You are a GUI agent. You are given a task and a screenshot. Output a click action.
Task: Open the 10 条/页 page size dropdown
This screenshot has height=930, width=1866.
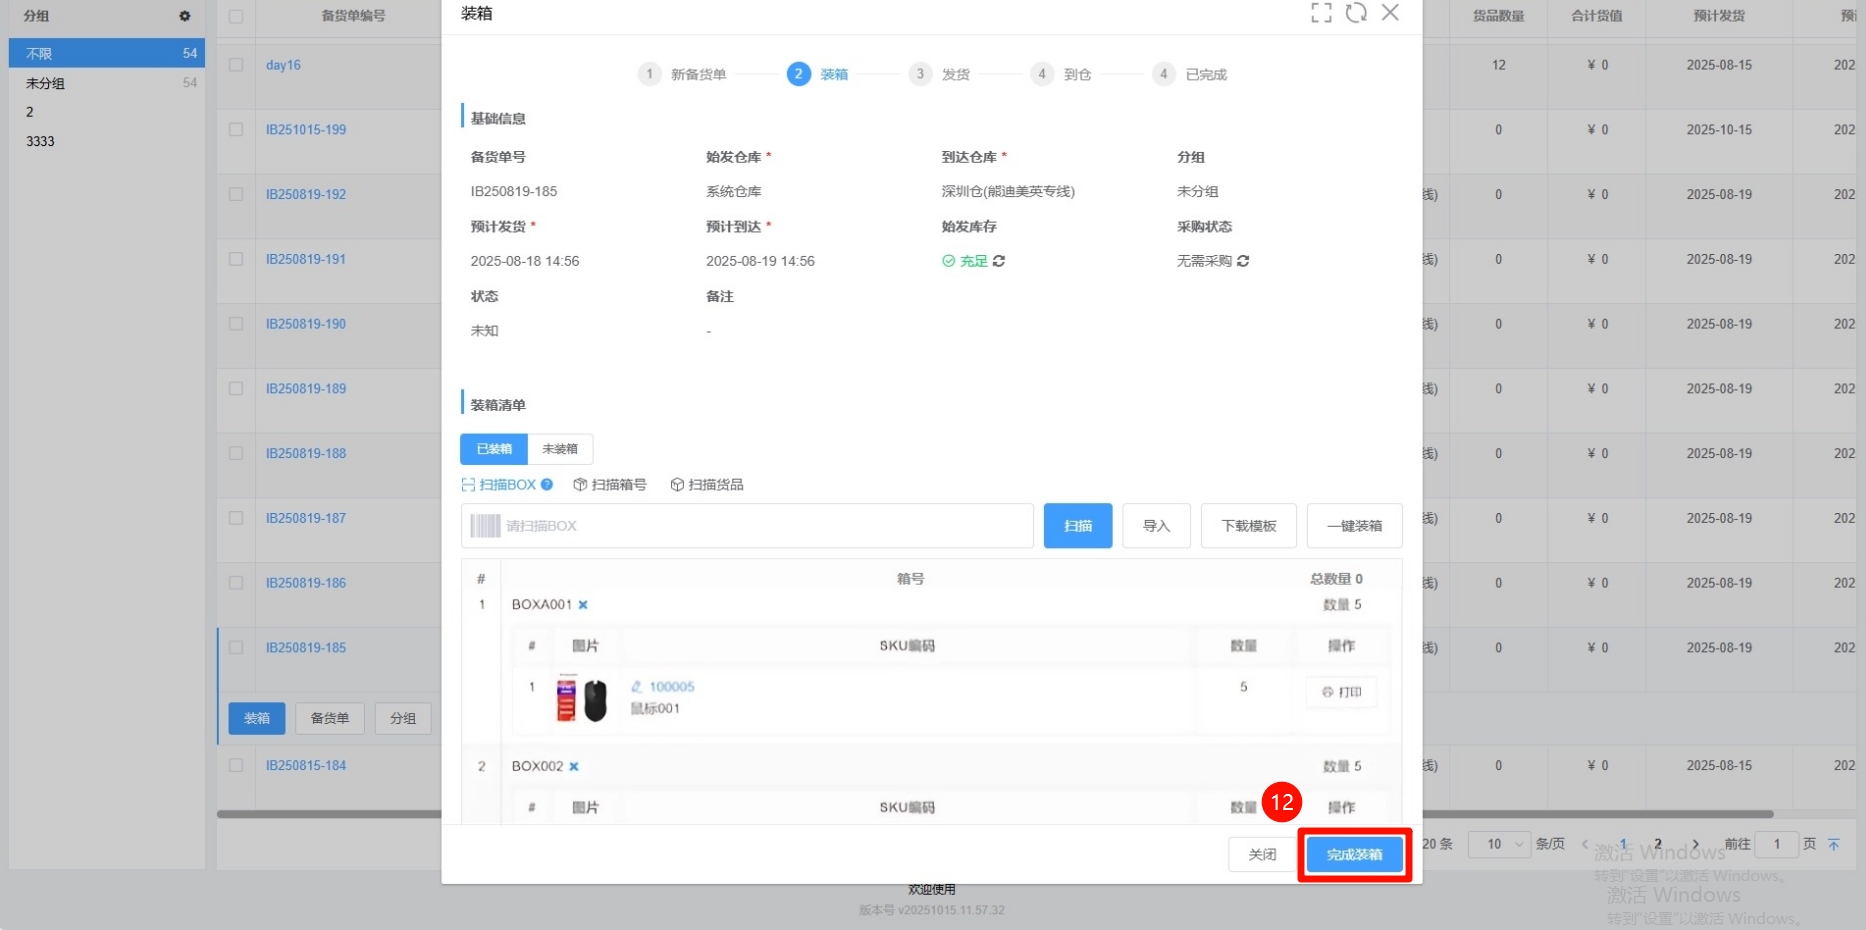[1499, 844]
